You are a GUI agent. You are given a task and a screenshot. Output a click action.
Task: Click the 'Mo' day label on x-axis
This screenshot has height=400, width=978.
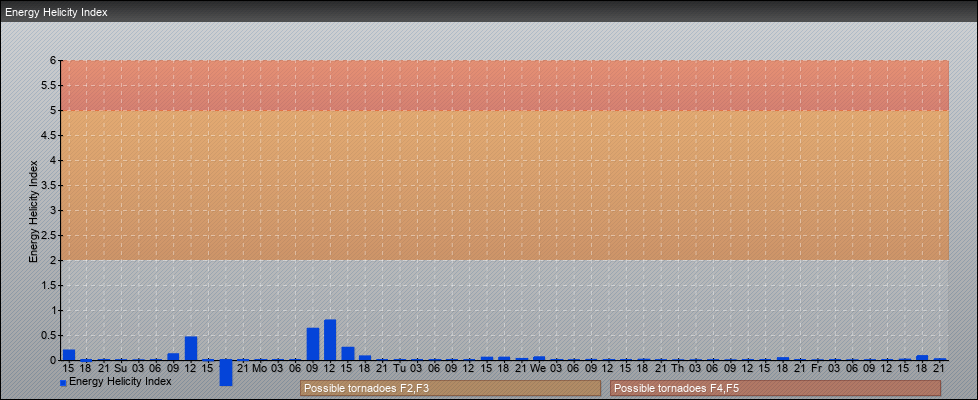pos(260,368)
